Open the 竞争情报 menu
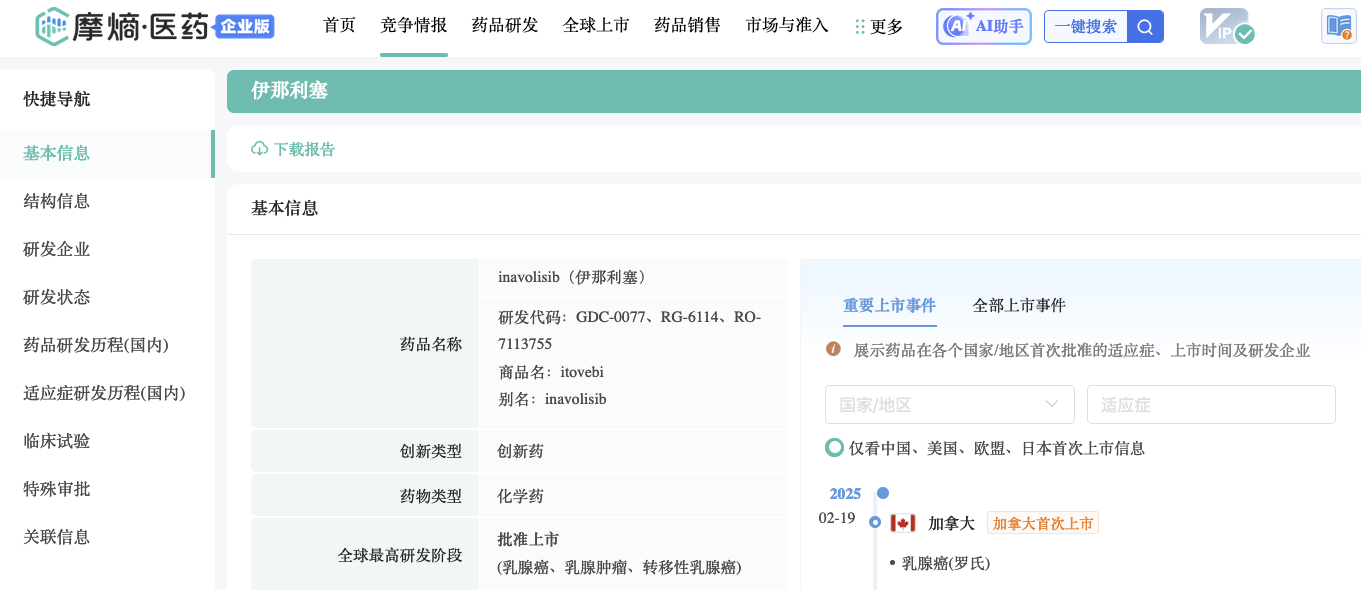 [413, 26]
